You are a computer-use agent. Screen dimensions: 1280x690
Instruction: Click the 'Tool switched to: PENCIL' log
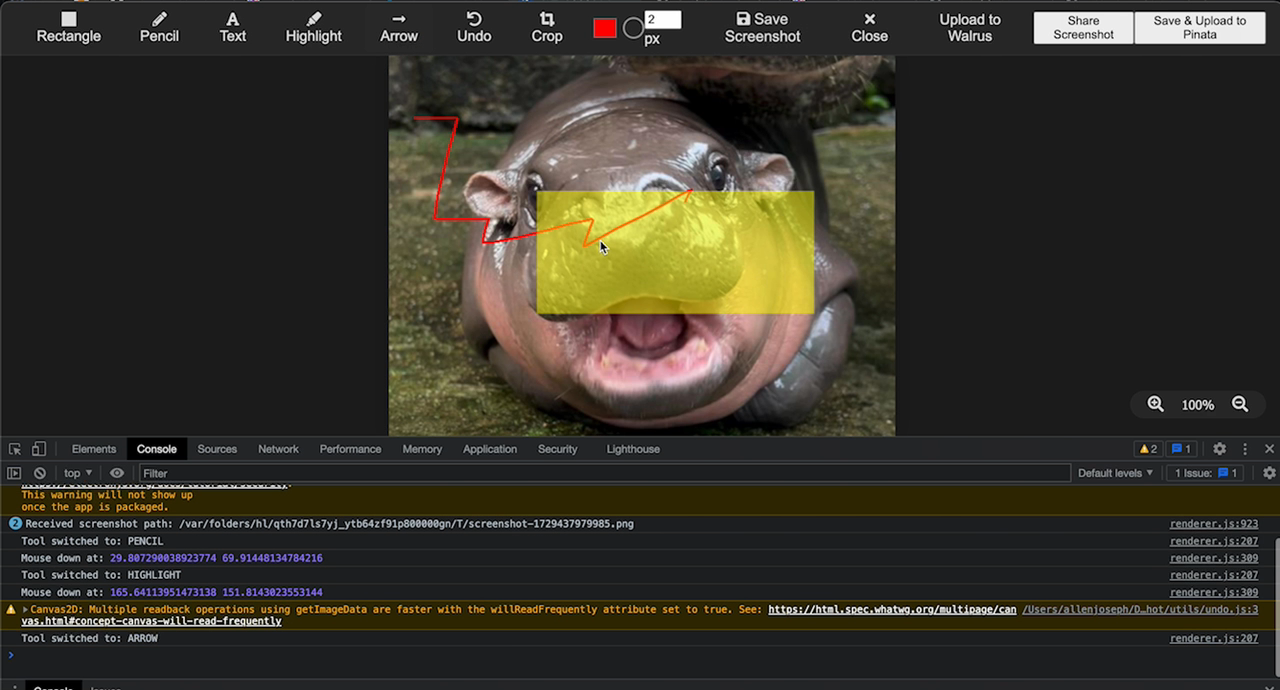point(92,541)
